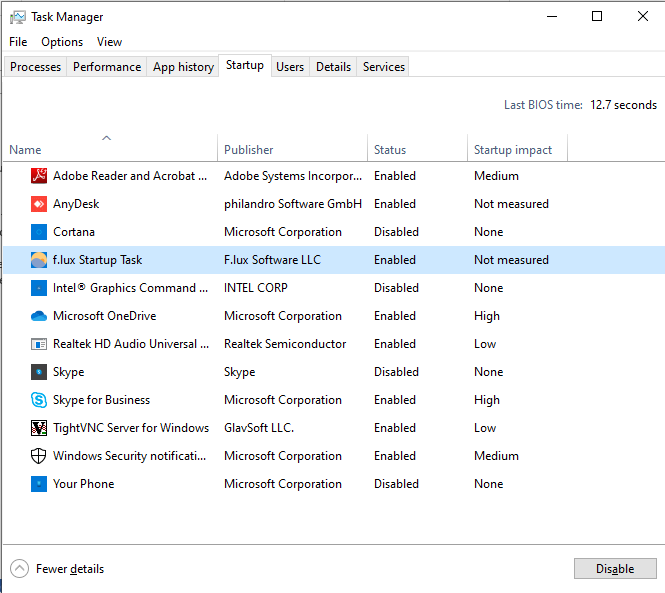Switch to the Users tab
Viewport: 665px width, 593px height.
(290, 67)
